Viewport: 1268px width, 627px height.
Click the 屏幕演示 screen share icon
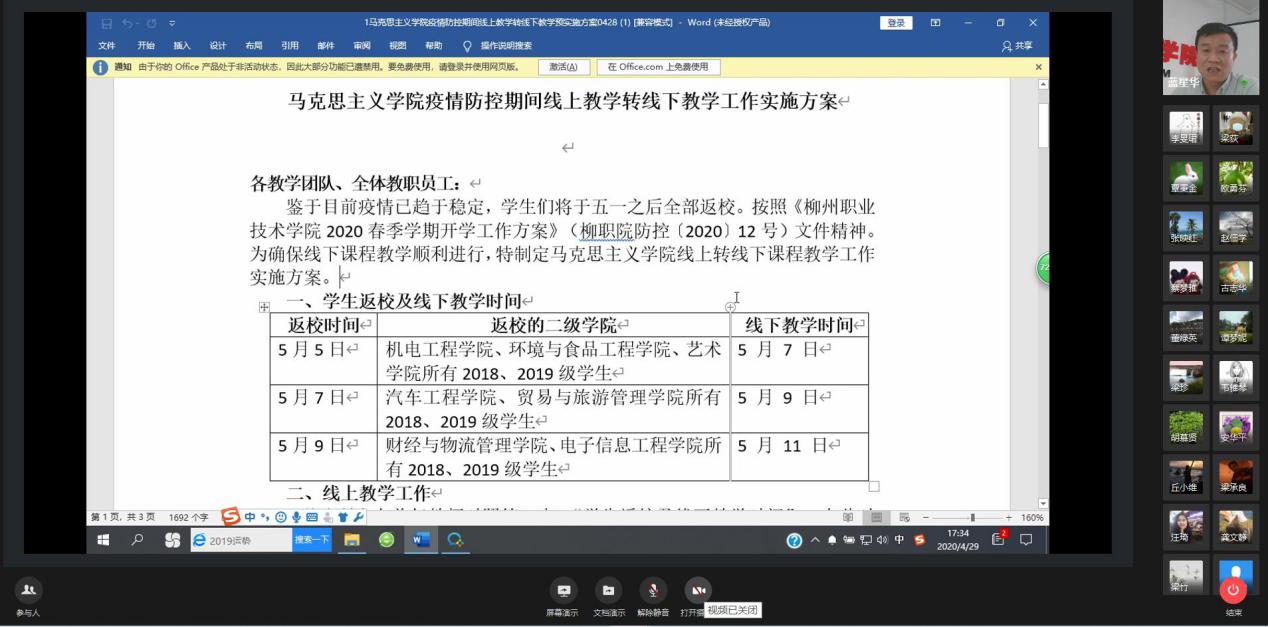[562, 591]
